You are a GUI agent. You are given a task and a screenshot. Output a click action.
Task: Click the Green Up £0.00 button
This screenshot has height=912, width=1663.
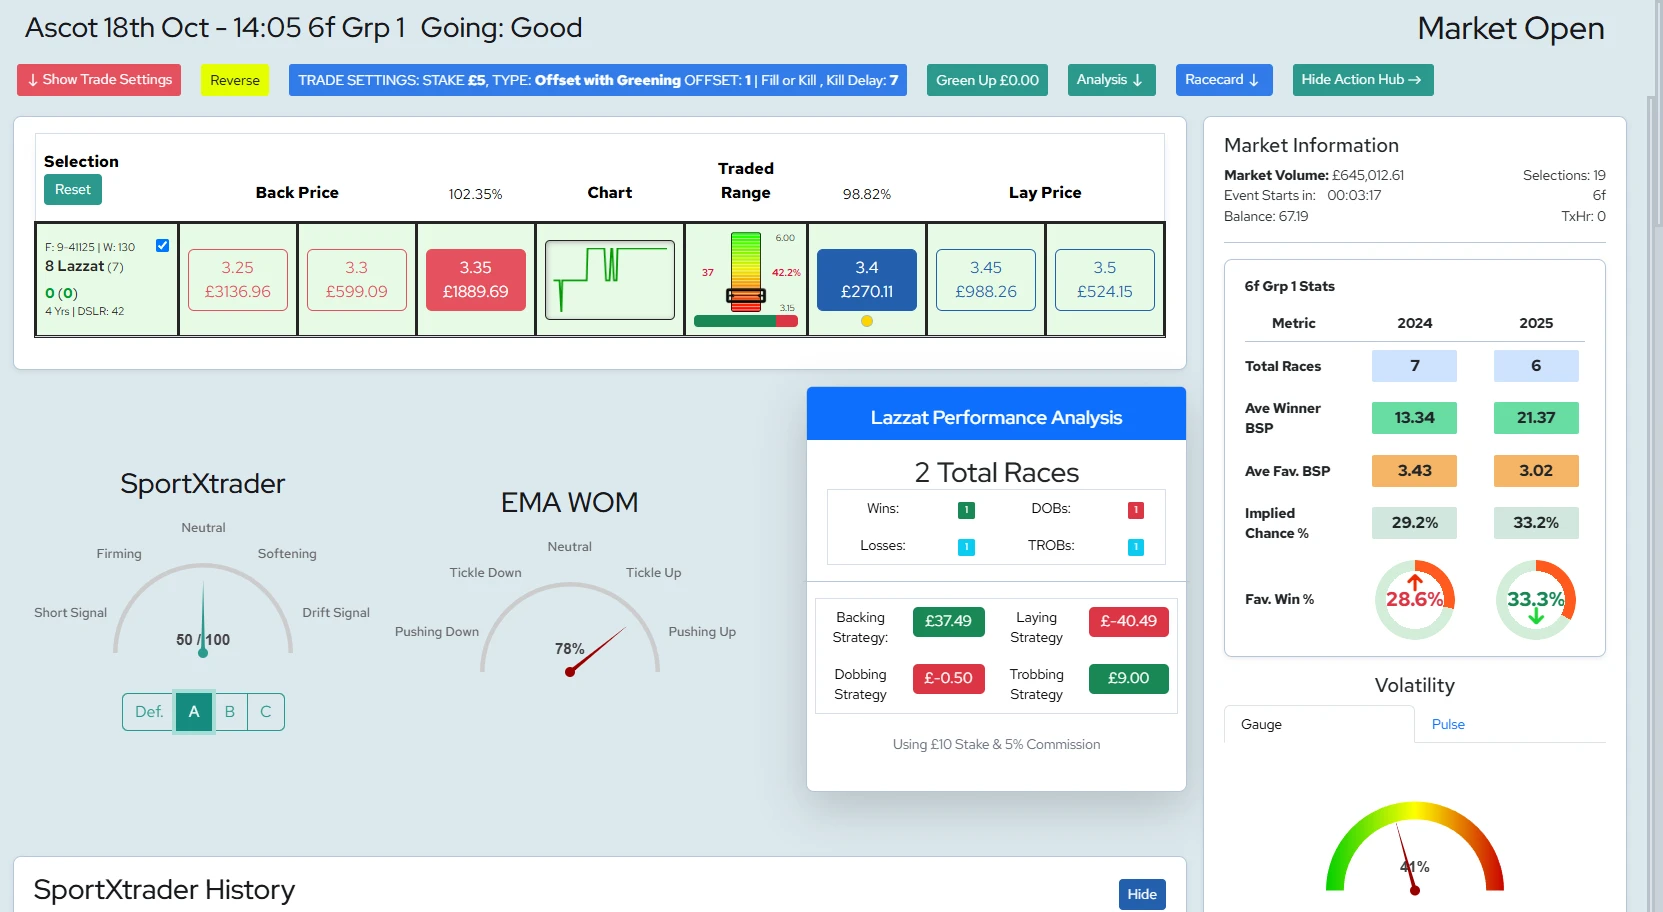coord(987,80)
